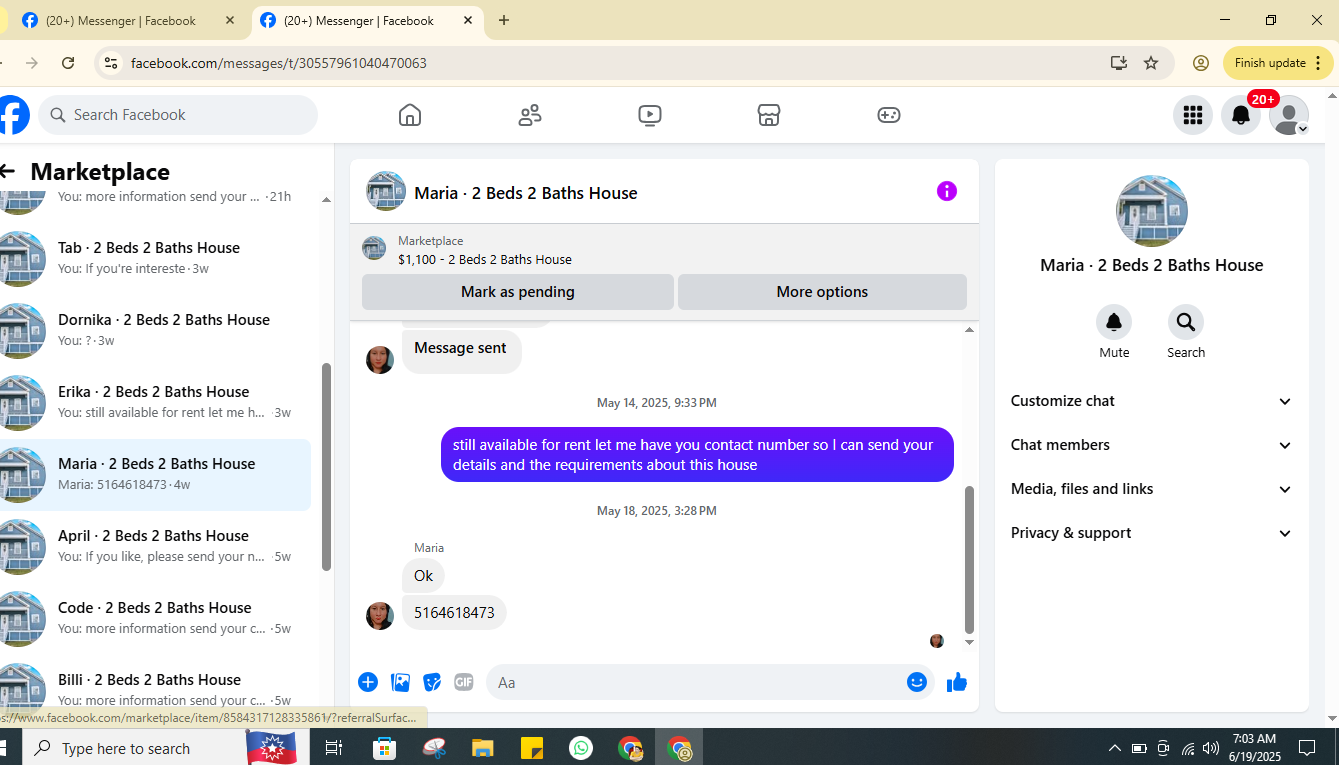
Task: Expand the Customize chat section
Action: (x=1152, y=401)
